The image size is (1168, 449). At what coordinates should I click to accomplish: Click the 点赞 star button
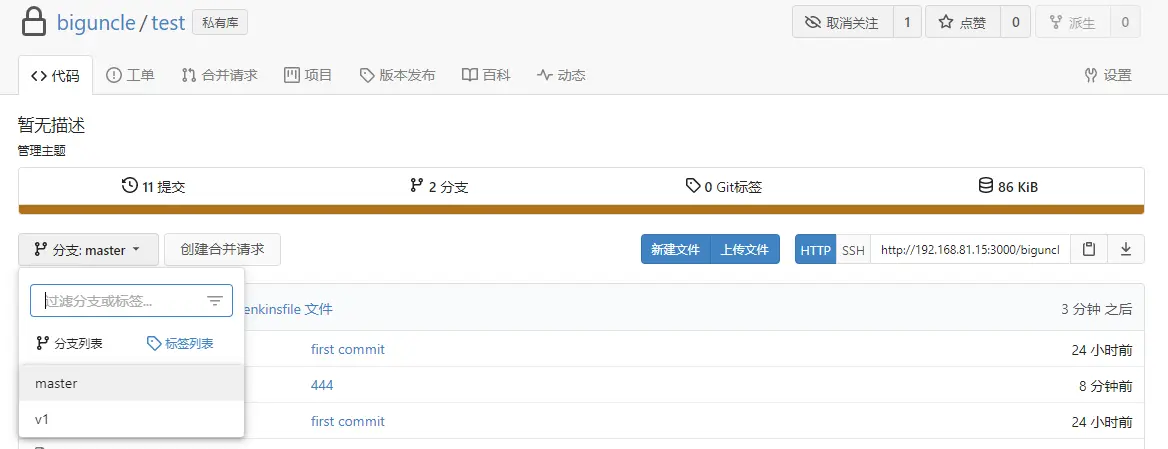[962, 23]
